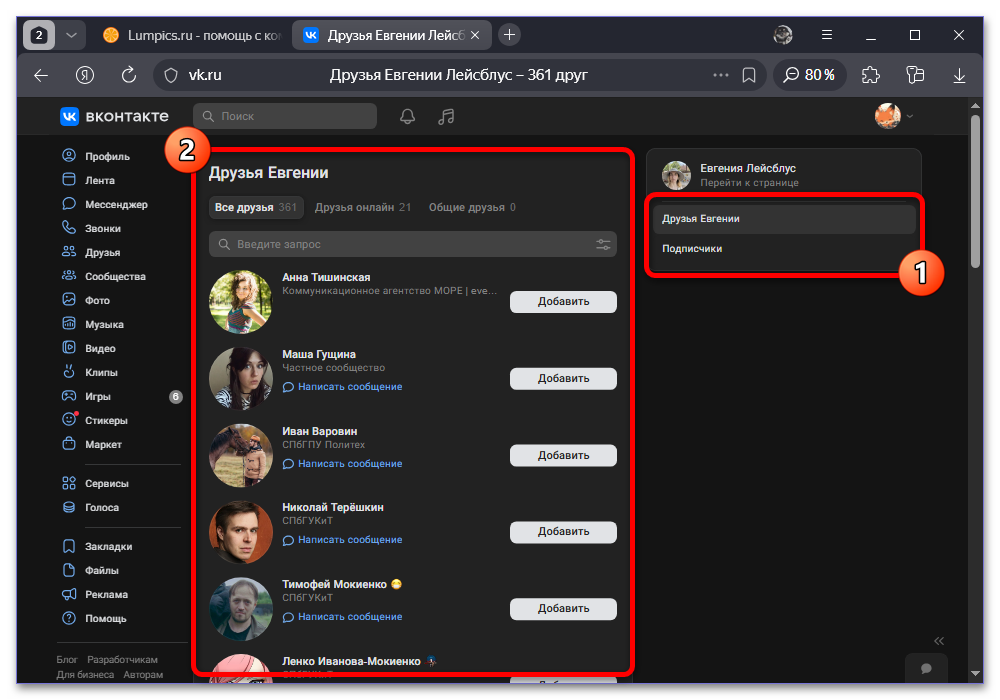Open the 80% zoom control
The height and width of the screenshot is (700, 1000).
[x=810, y=75]
